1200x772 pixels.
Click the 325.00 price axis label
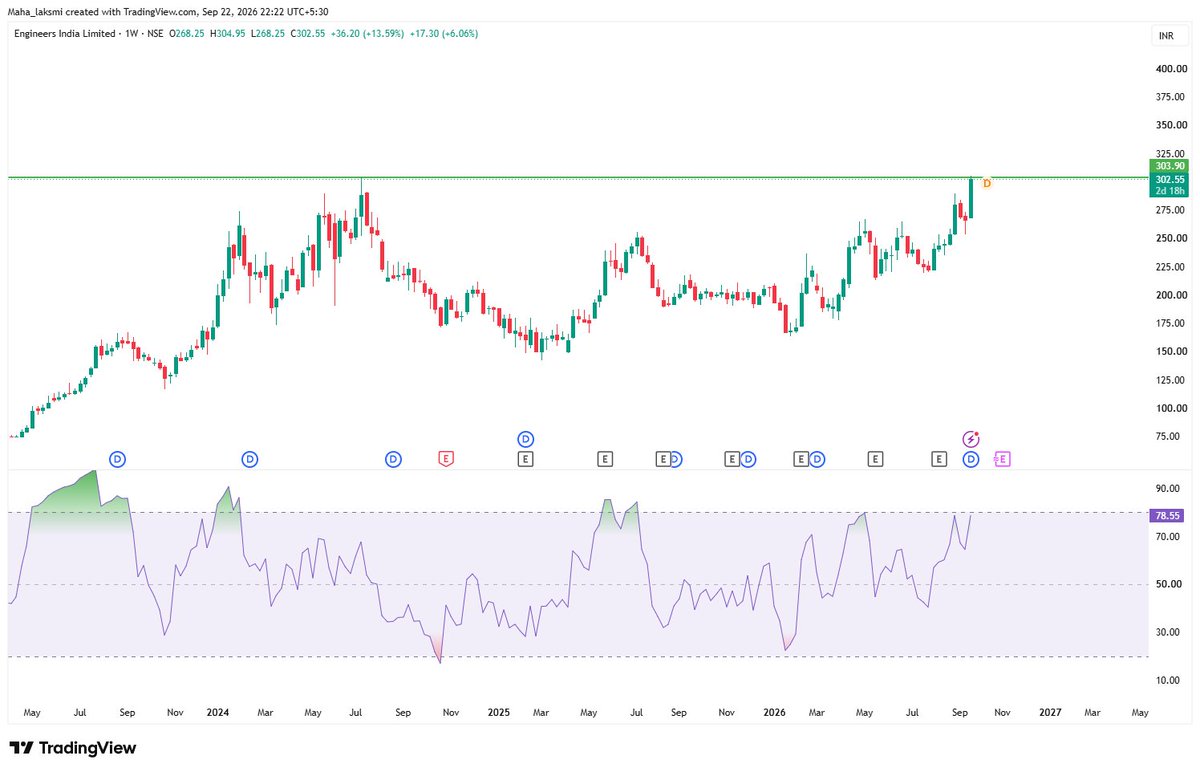[1168, 154]
